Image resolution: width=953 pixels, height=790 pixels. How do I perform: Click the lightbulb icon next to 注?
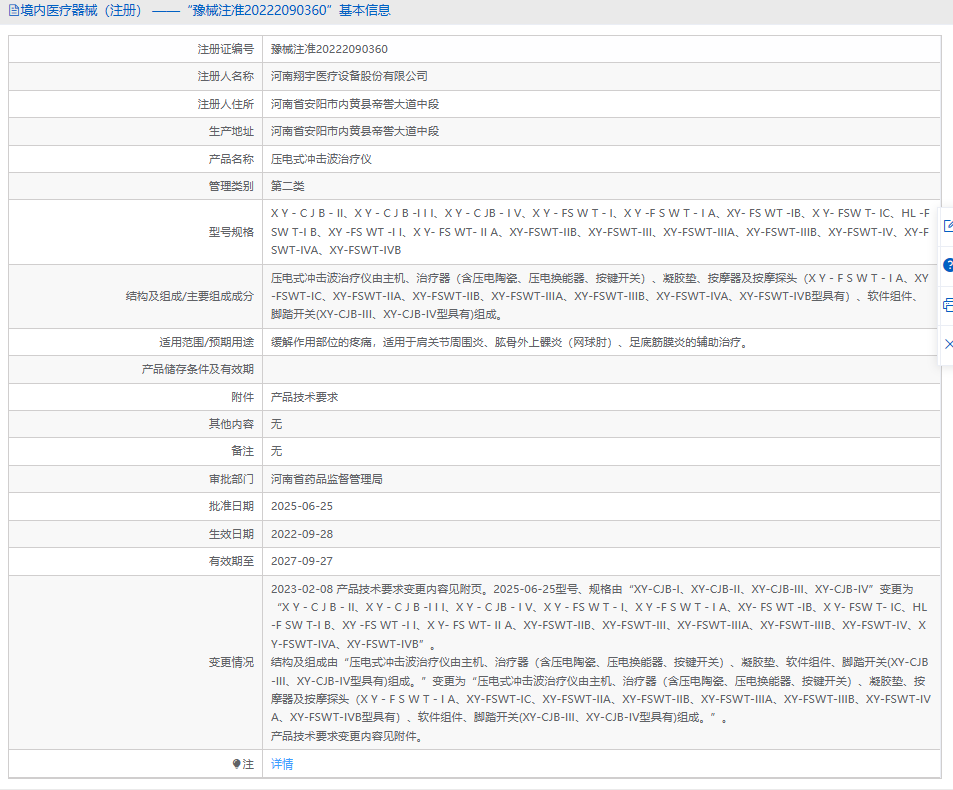(x=236, y=764)
